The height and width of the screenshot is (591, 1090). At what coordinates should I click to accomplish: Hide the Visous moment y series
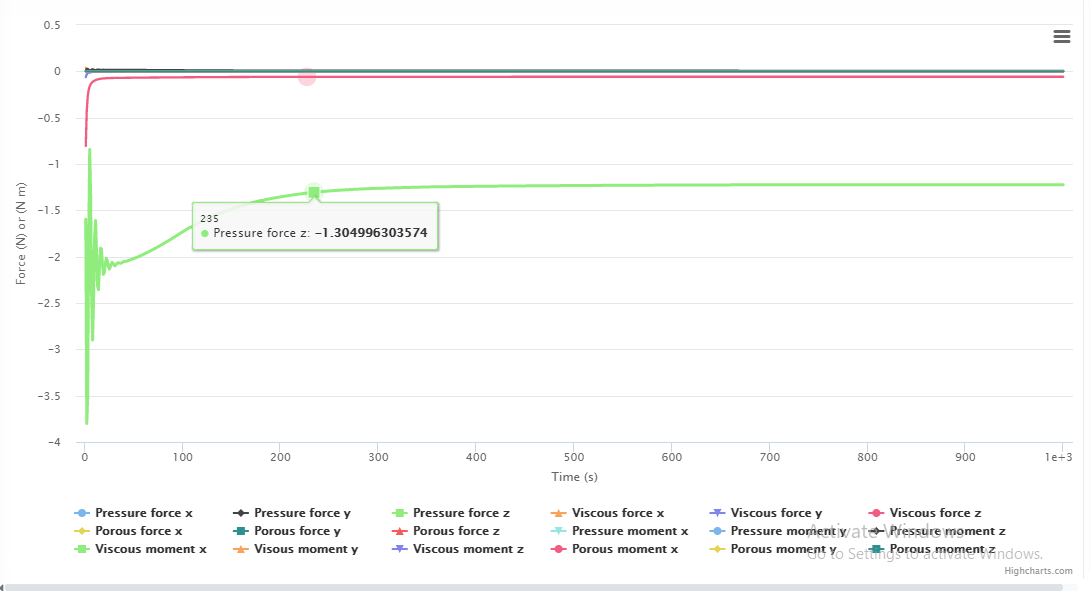[x=305, y=549]
